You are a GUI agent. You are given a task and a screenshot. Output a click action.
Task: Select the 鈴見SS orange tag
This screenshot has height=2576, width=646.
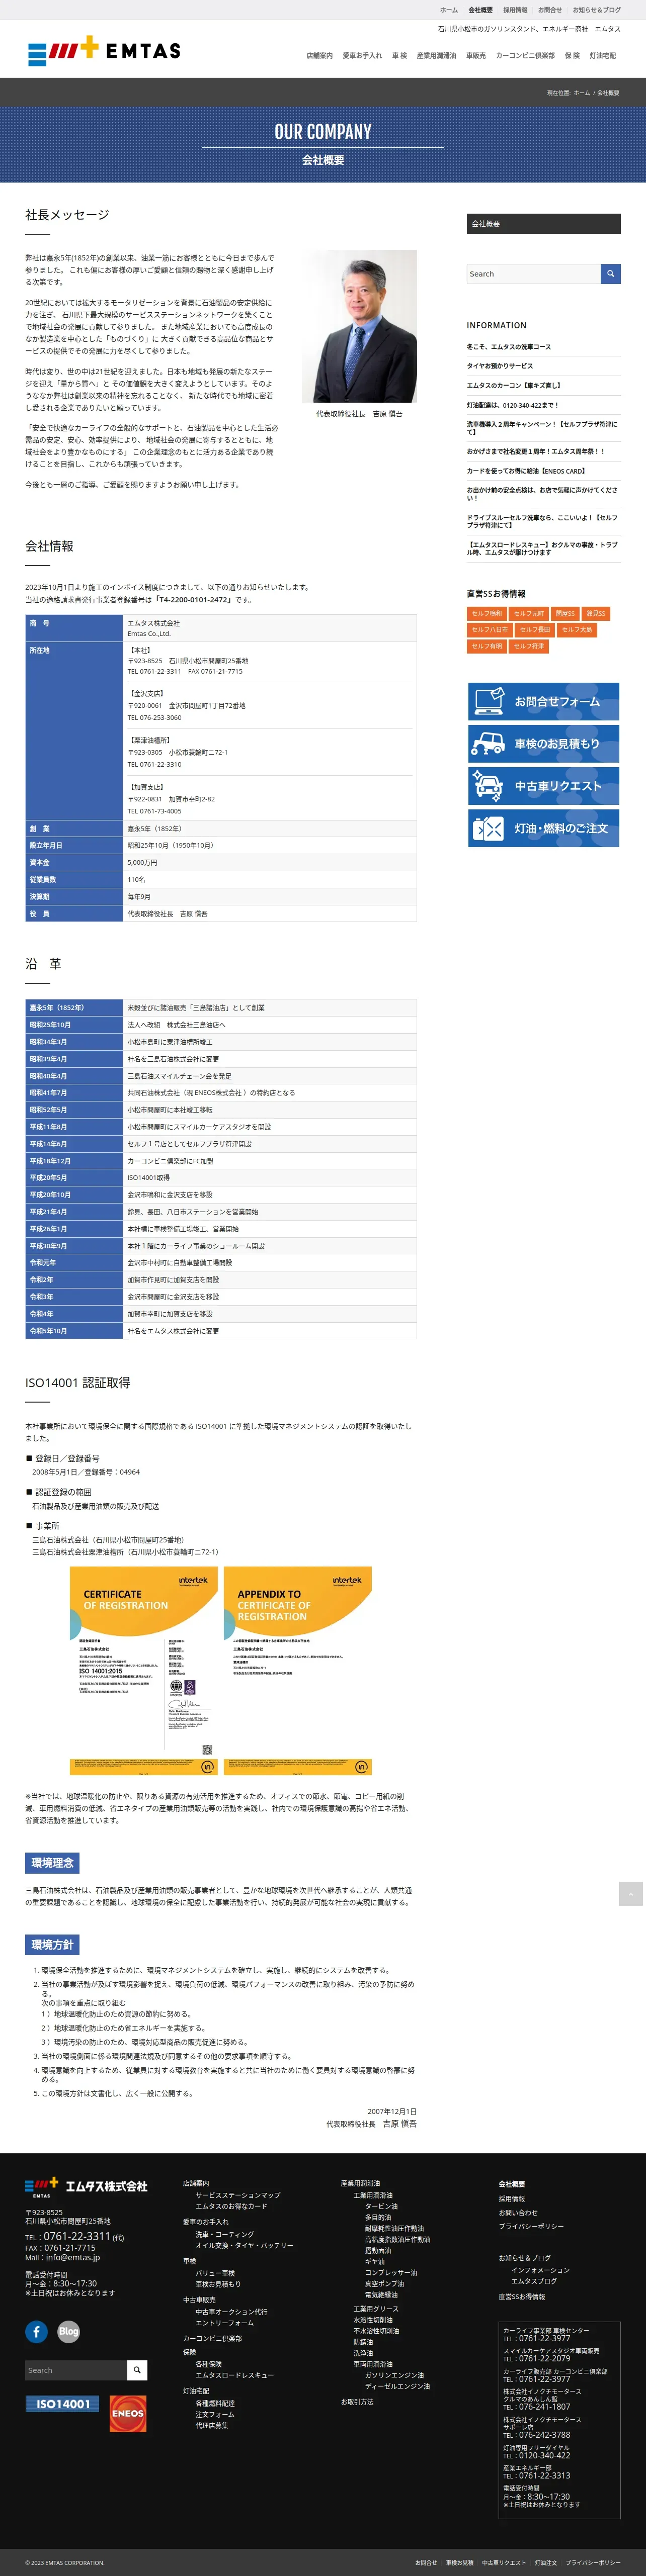point(595,613)
